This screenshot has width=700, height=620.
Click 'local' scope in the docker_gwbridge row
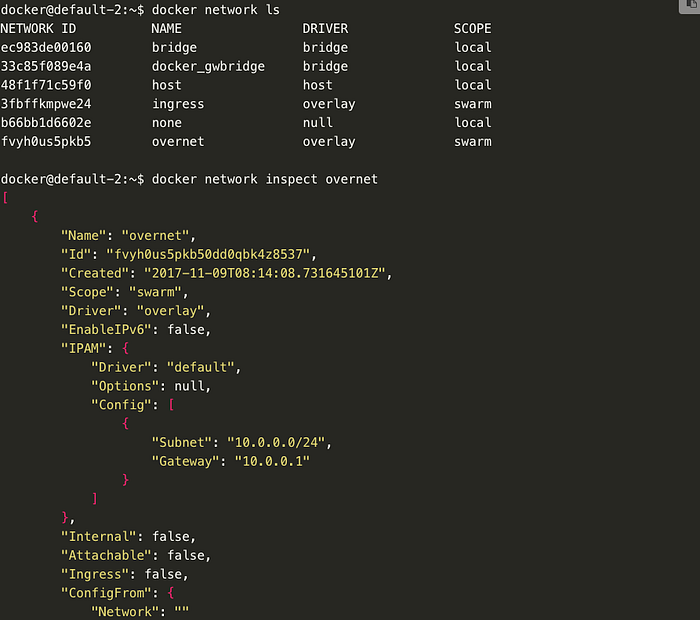coord(473,66)
